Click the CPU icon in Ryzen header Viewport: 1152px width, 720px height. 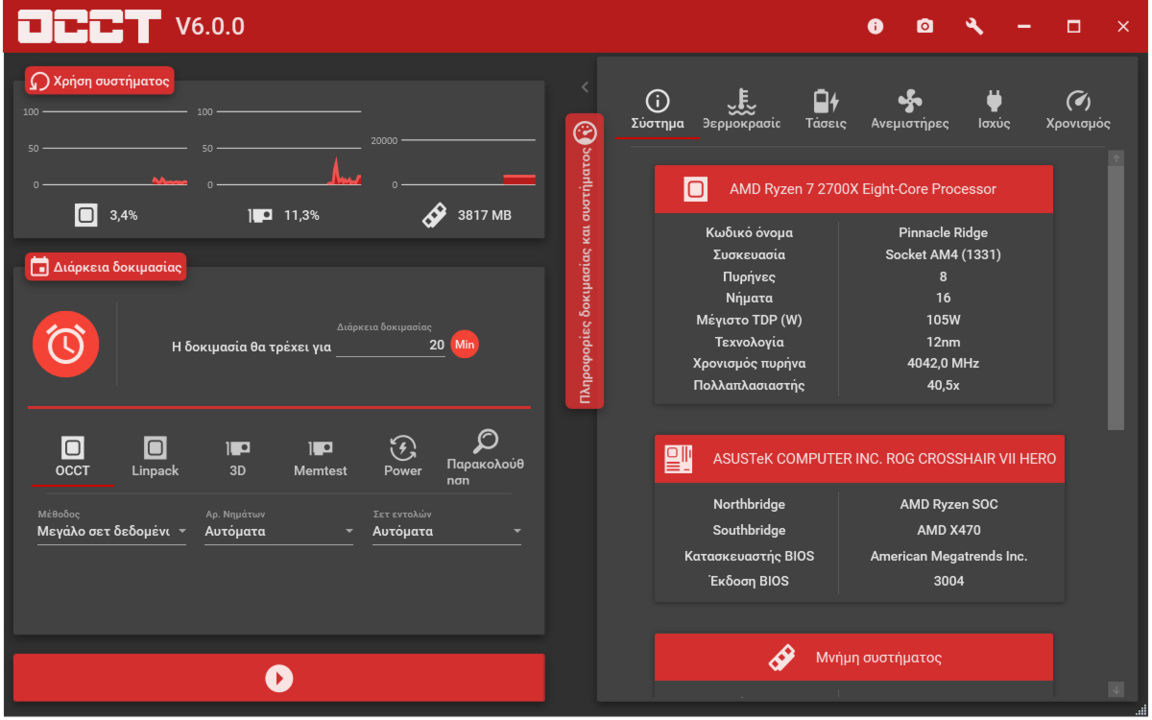point(696,190)
